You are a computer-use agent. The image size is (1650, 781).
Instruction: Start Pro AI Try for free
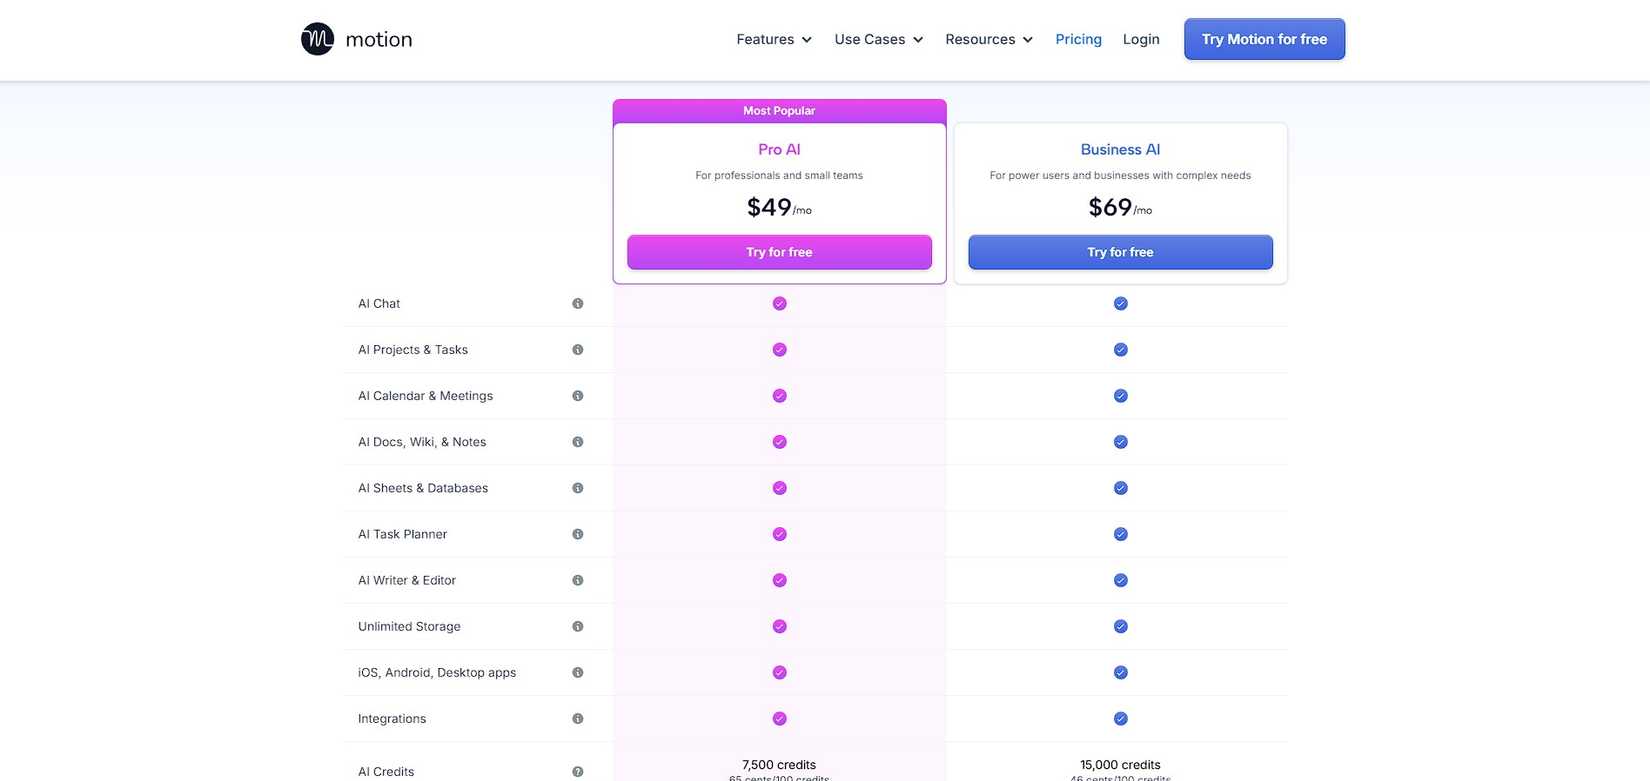tap(779, 252)
